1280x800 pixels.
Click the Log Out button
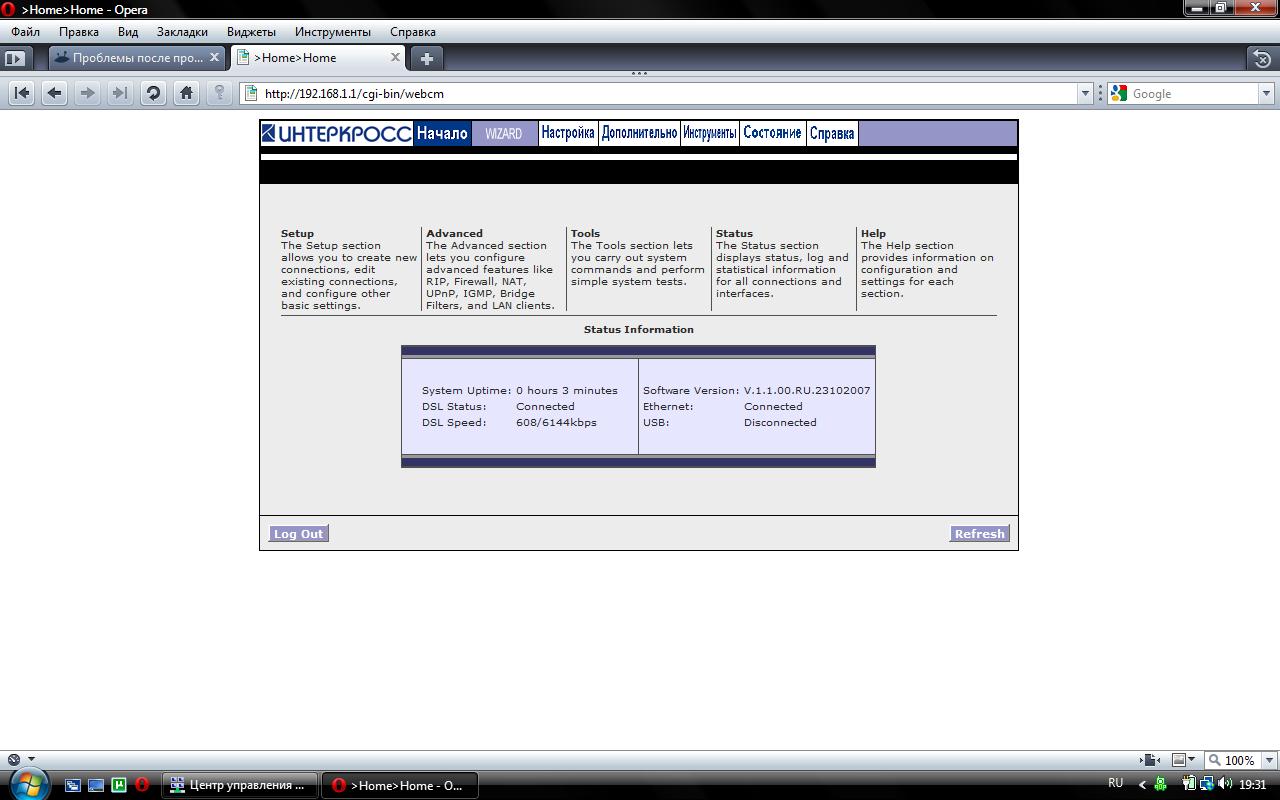click(x=298, y=534)
